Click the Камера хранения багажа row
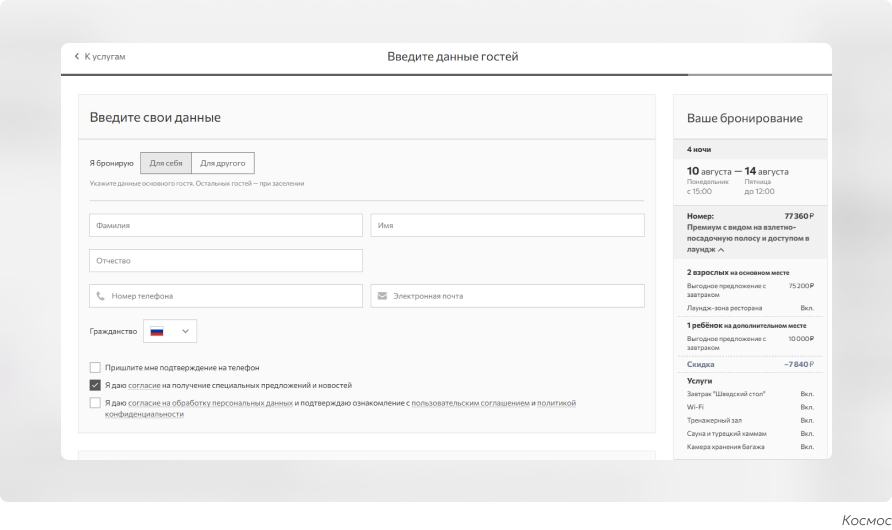 (x=750, y=447)
